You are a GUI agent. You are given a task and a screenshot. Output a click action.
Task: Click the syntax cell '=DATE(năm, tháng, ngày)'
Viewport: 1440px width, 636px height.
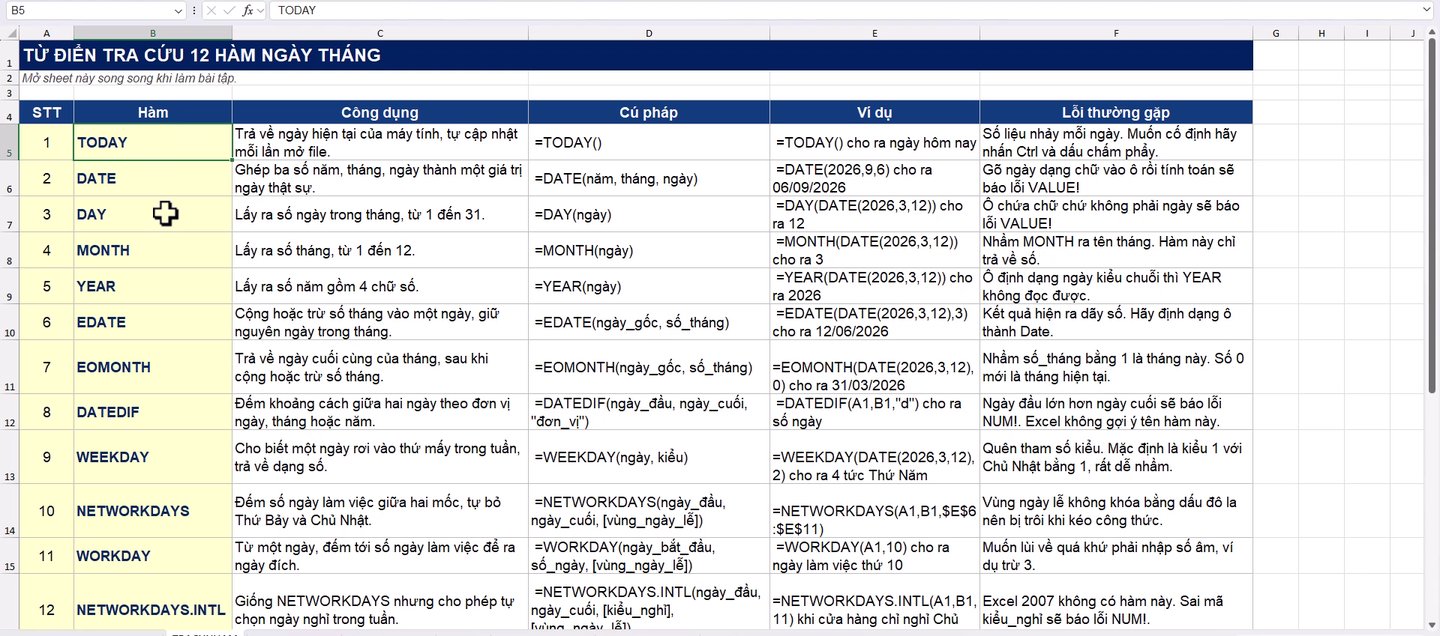pyautogui.click(x=649, y=178)
